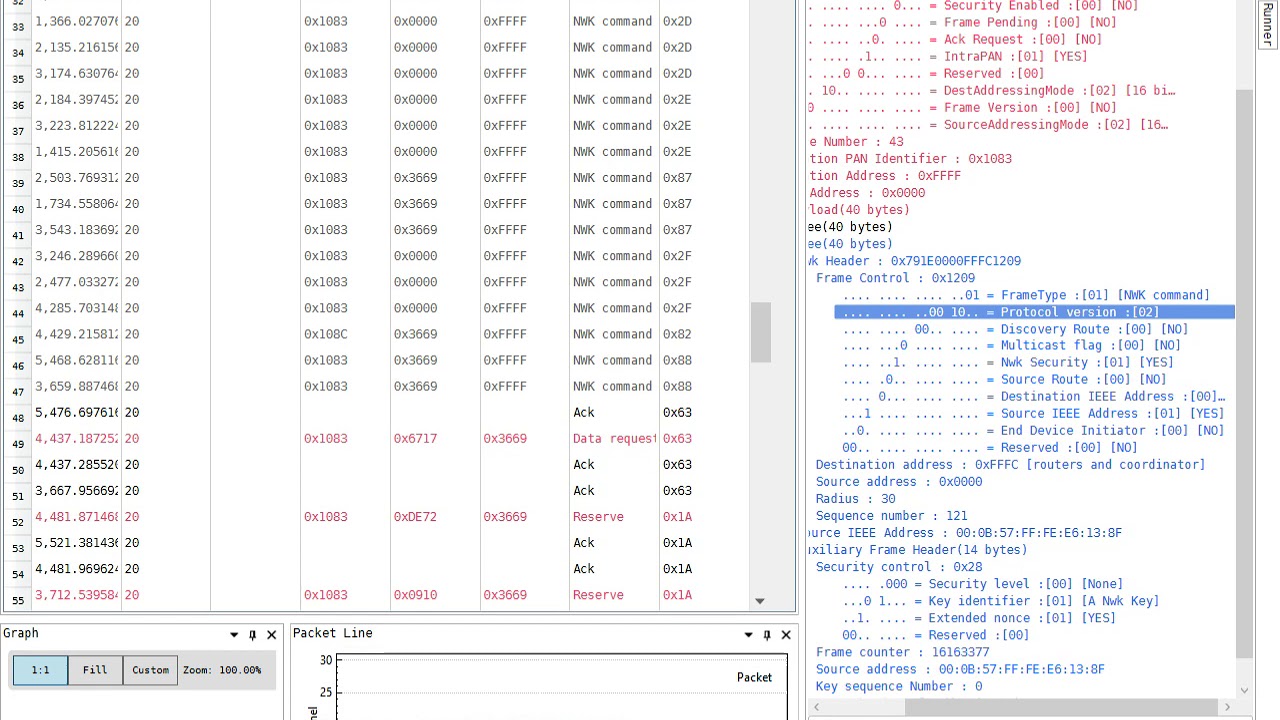Open the Runner side tab
The width and height of the screenshot is (1280, 720).
1268,24
